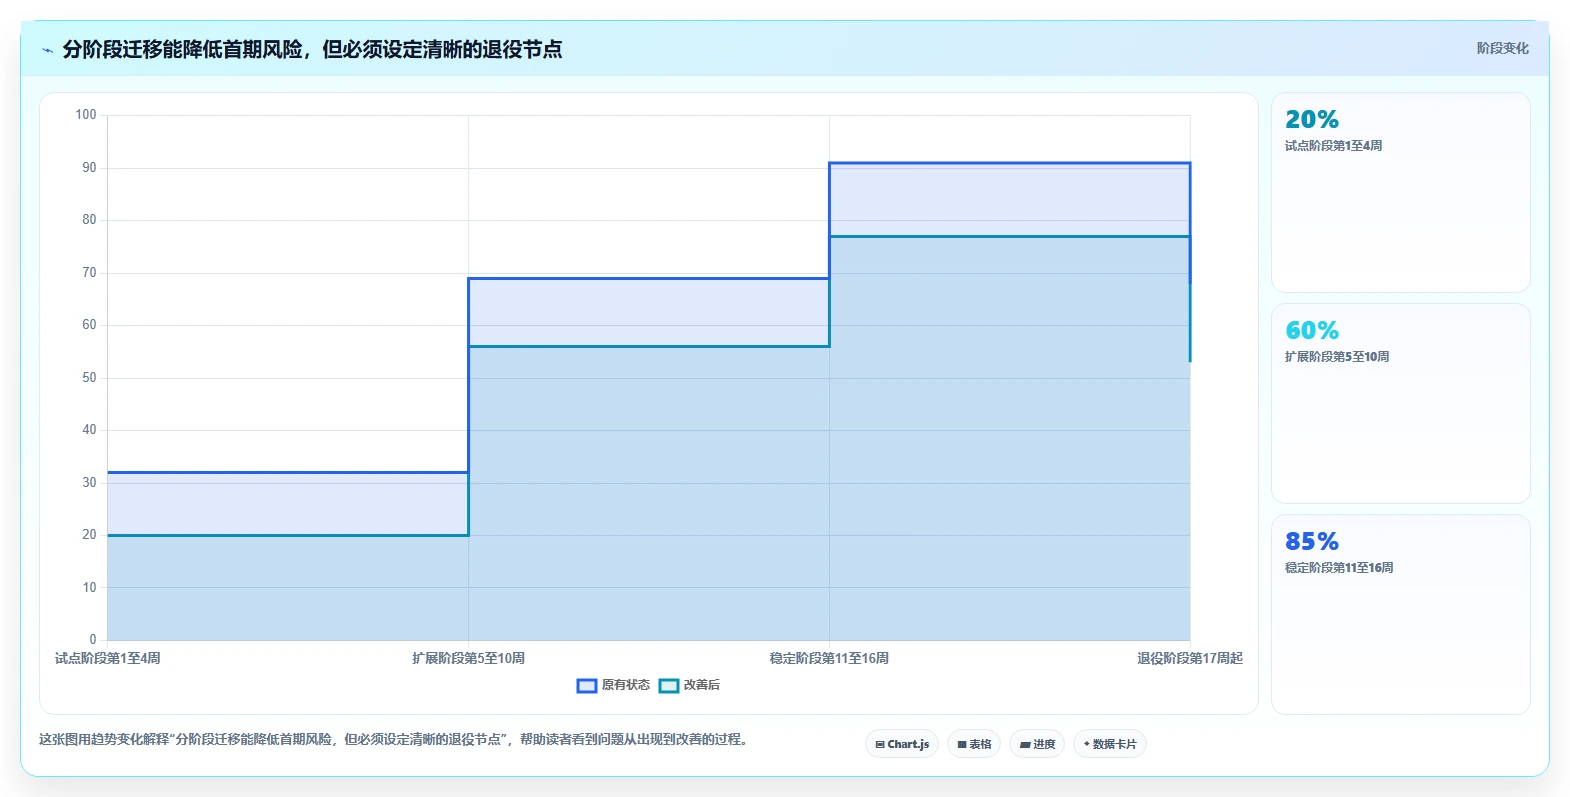
Task: Click the 原有状态 legend label
Action: coord(626,685)
